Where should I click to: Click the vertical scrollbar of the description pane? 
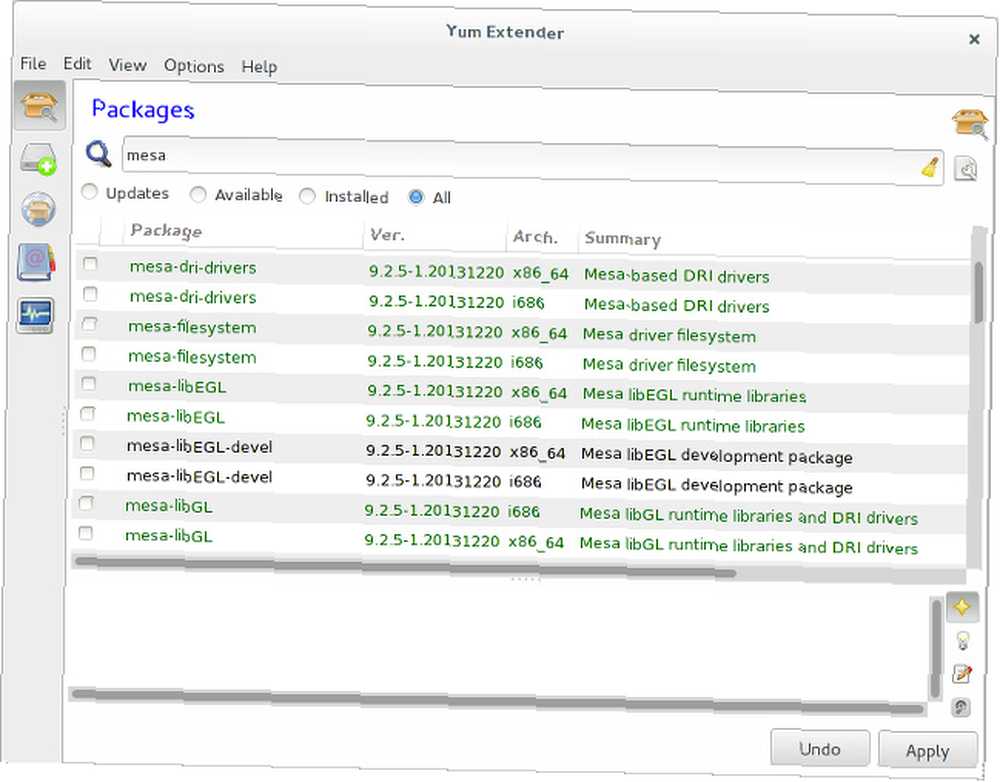tap(936, 648)
